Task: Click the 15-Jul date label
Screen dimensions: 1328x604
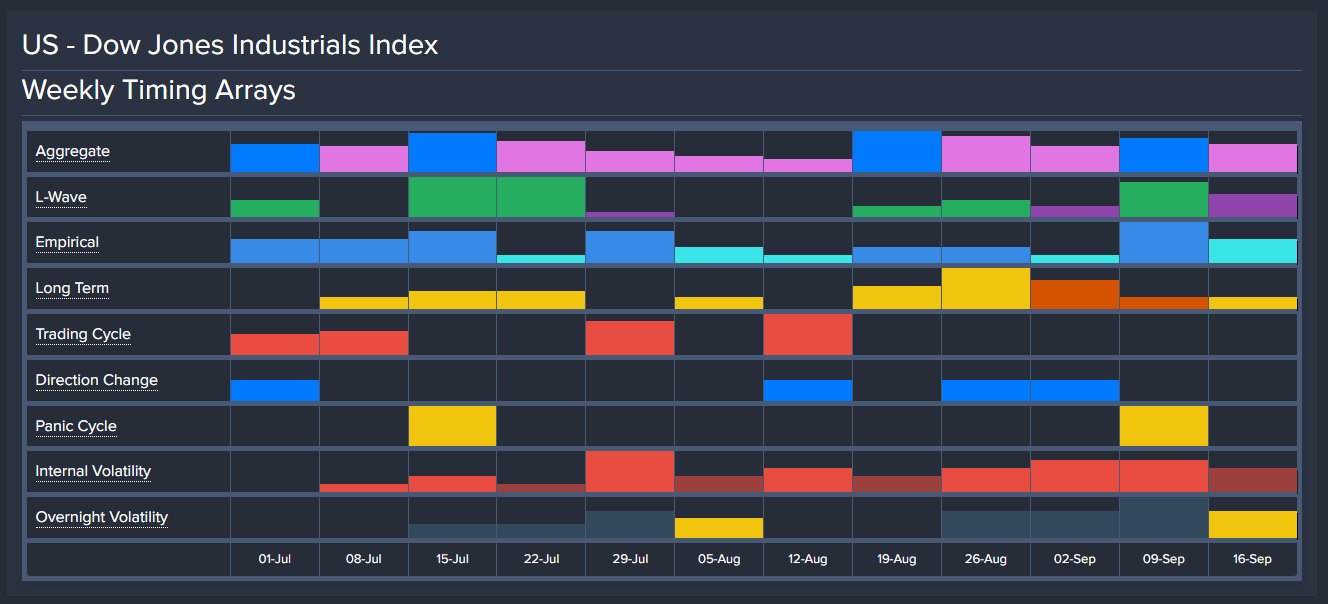Action: [x=452, y=560]
